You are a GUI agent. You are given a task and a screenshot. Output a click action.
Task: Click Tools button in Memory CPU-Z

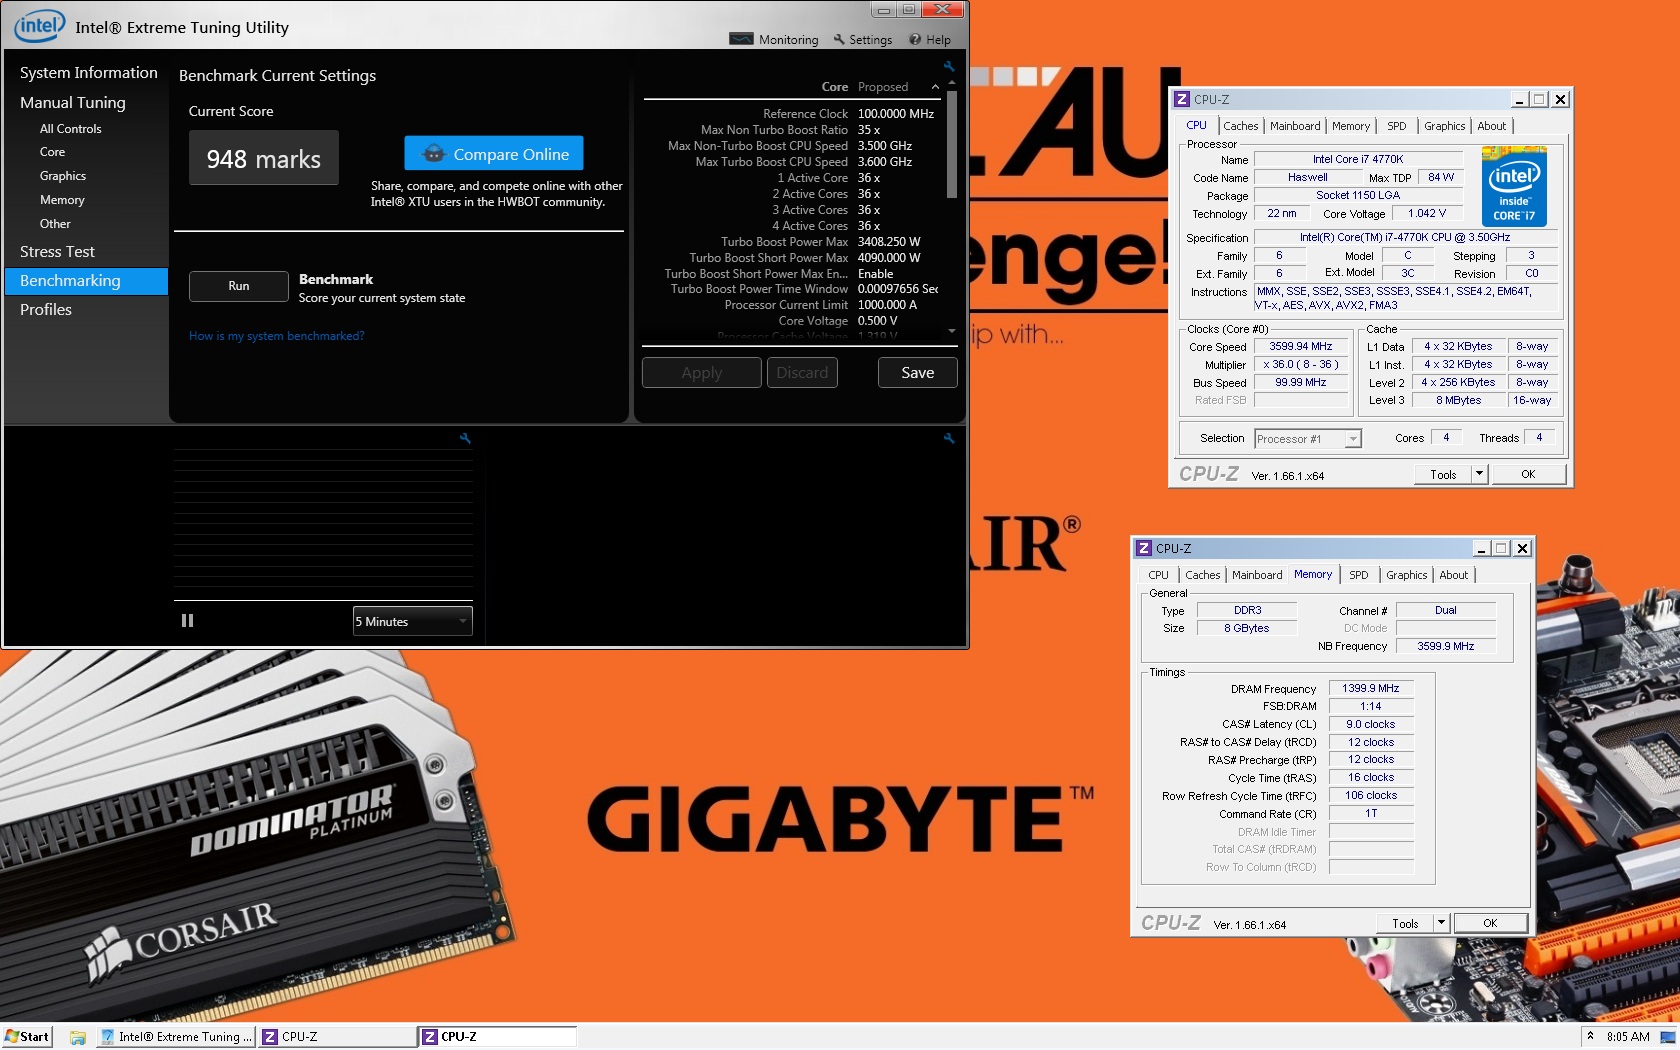[1405, 923]
